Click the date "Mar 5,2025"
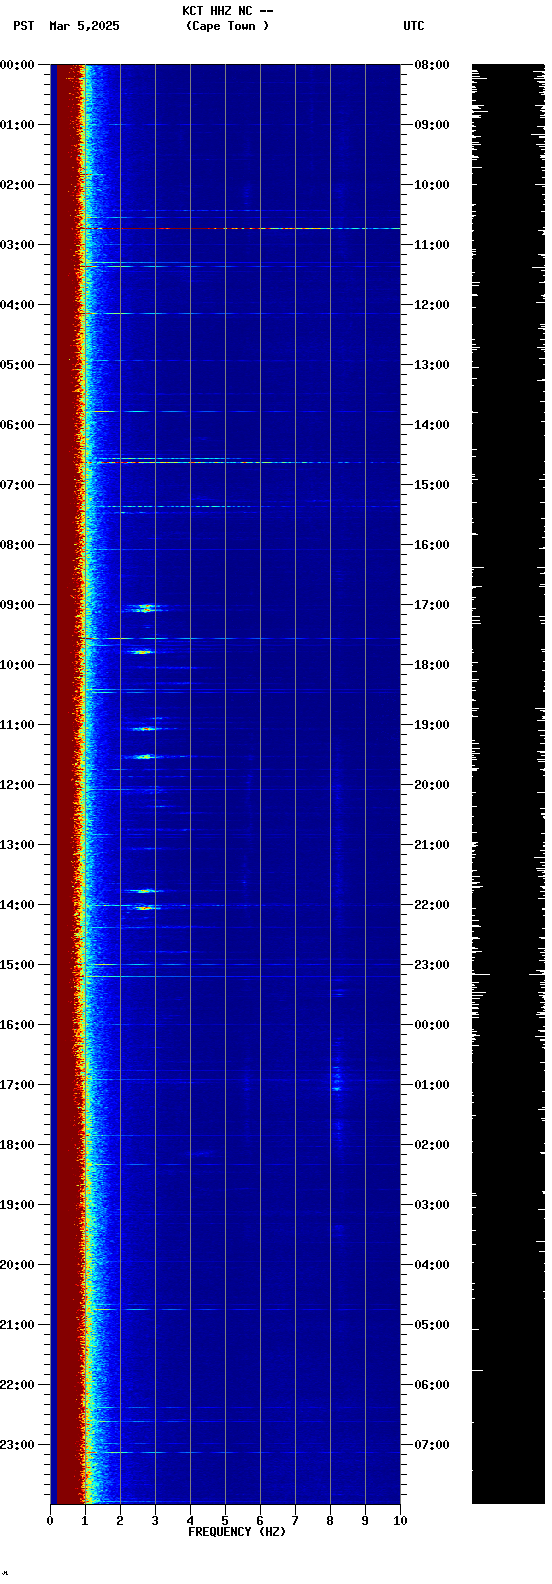 click(x=84, y=26)
